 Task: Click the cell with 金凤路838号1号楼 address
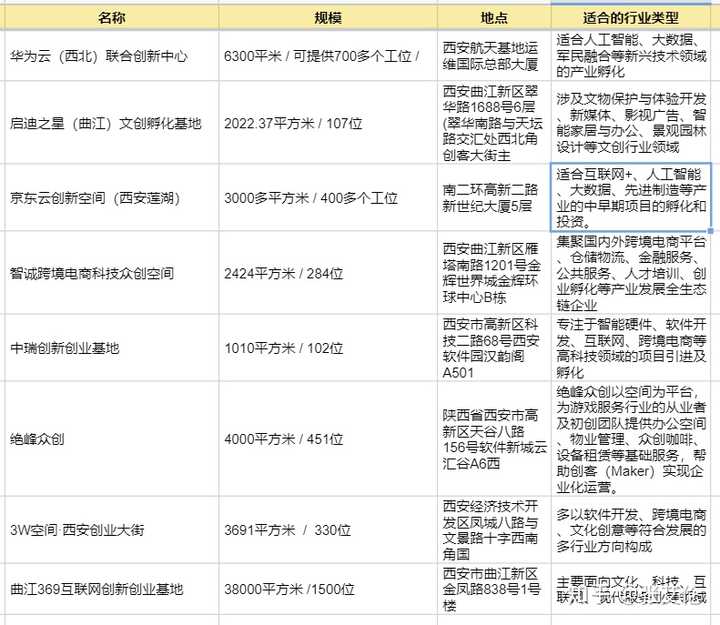494,589
